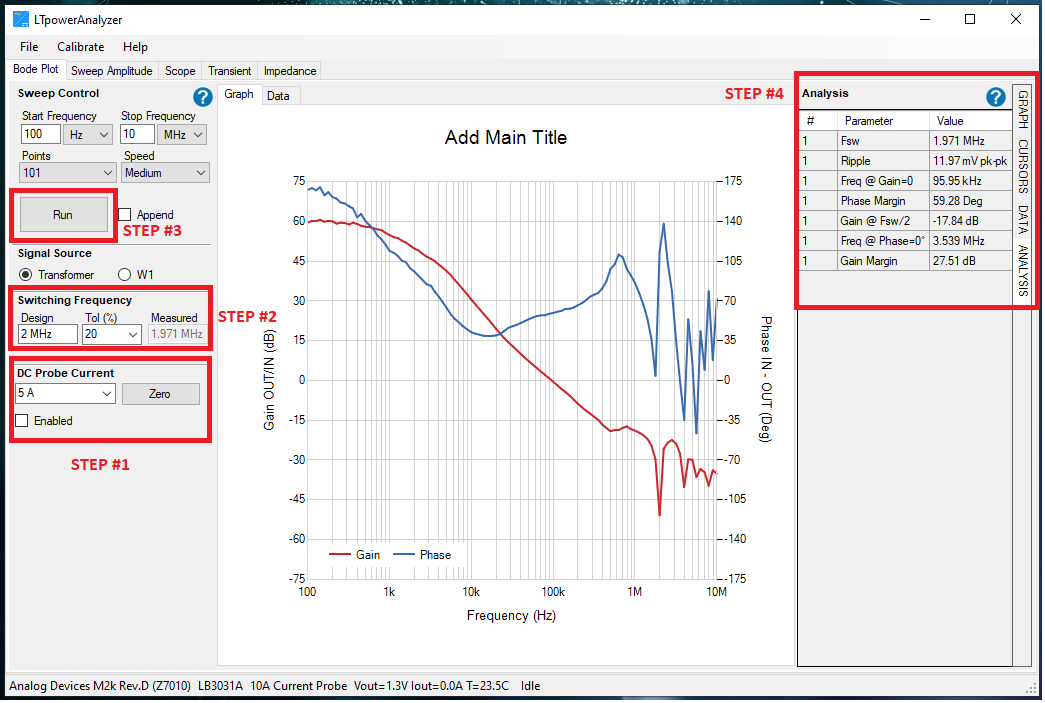Click the Design switching frequency field
The width and height of the screenshot is (1045, 703).
pos(48,334)
